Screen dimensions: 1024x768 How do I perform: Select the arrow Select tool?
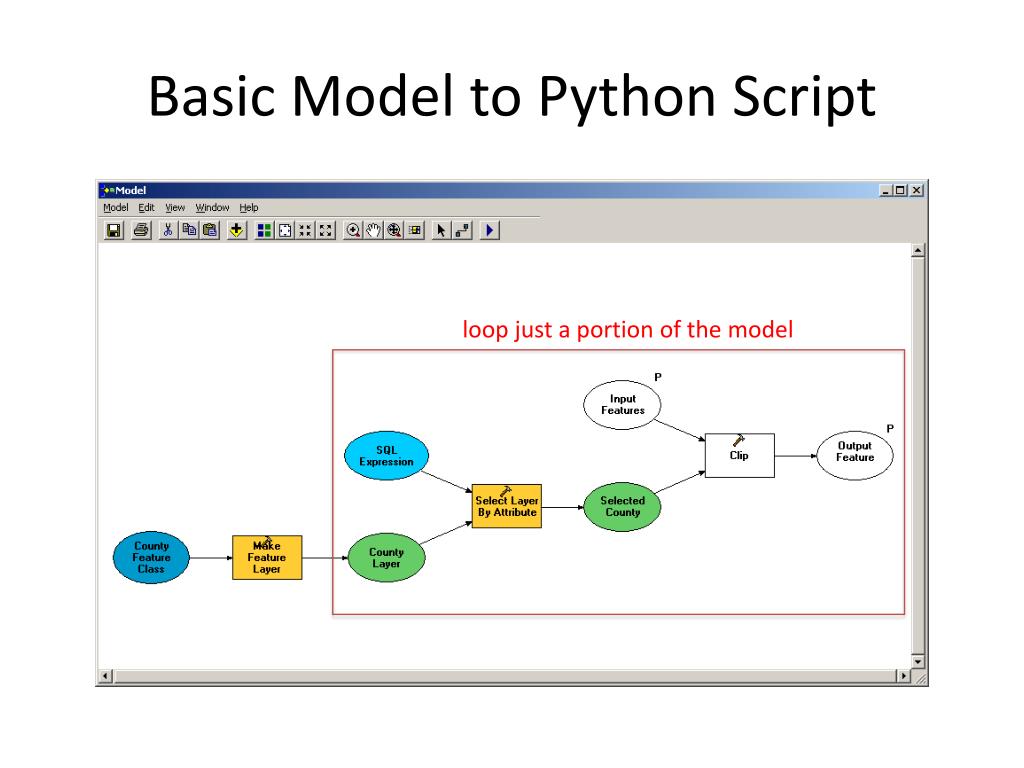441,231
